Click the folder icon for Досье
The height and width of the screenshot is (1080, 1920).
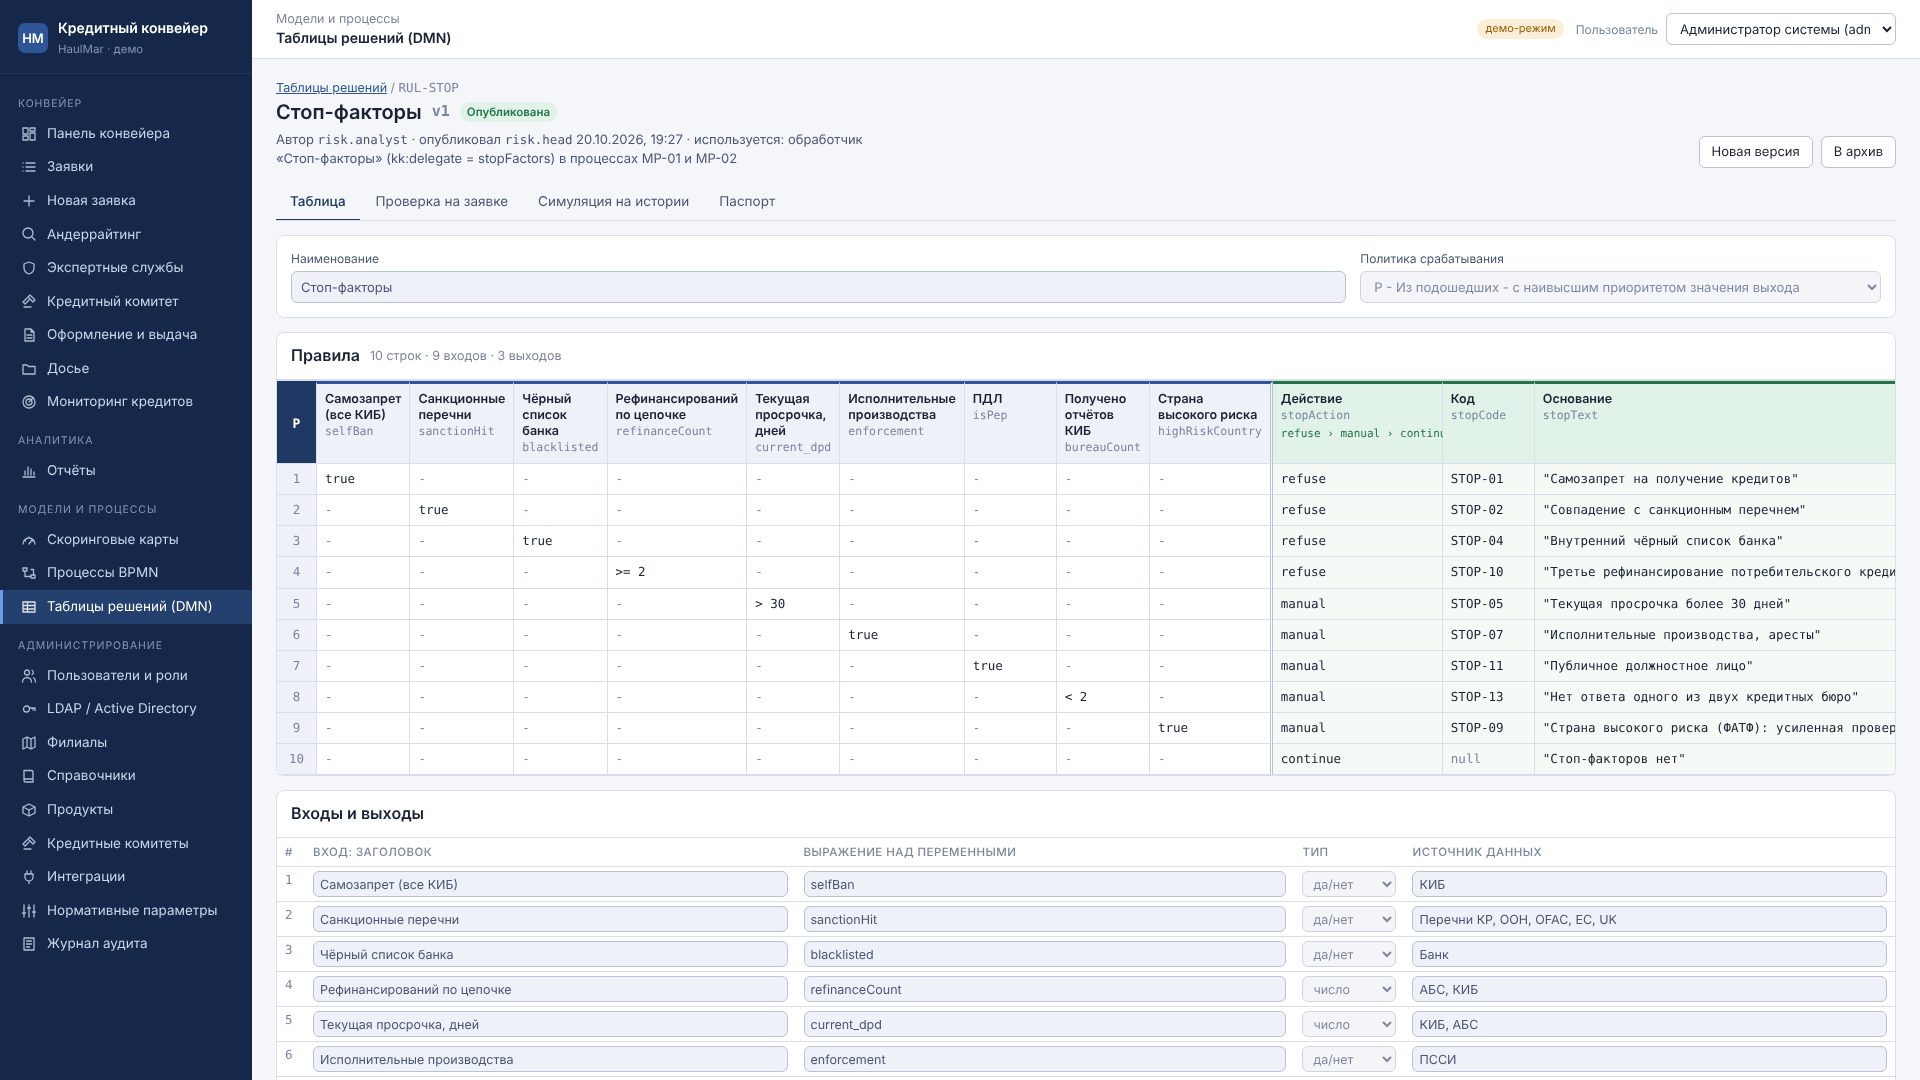click(x=29, y=369)
